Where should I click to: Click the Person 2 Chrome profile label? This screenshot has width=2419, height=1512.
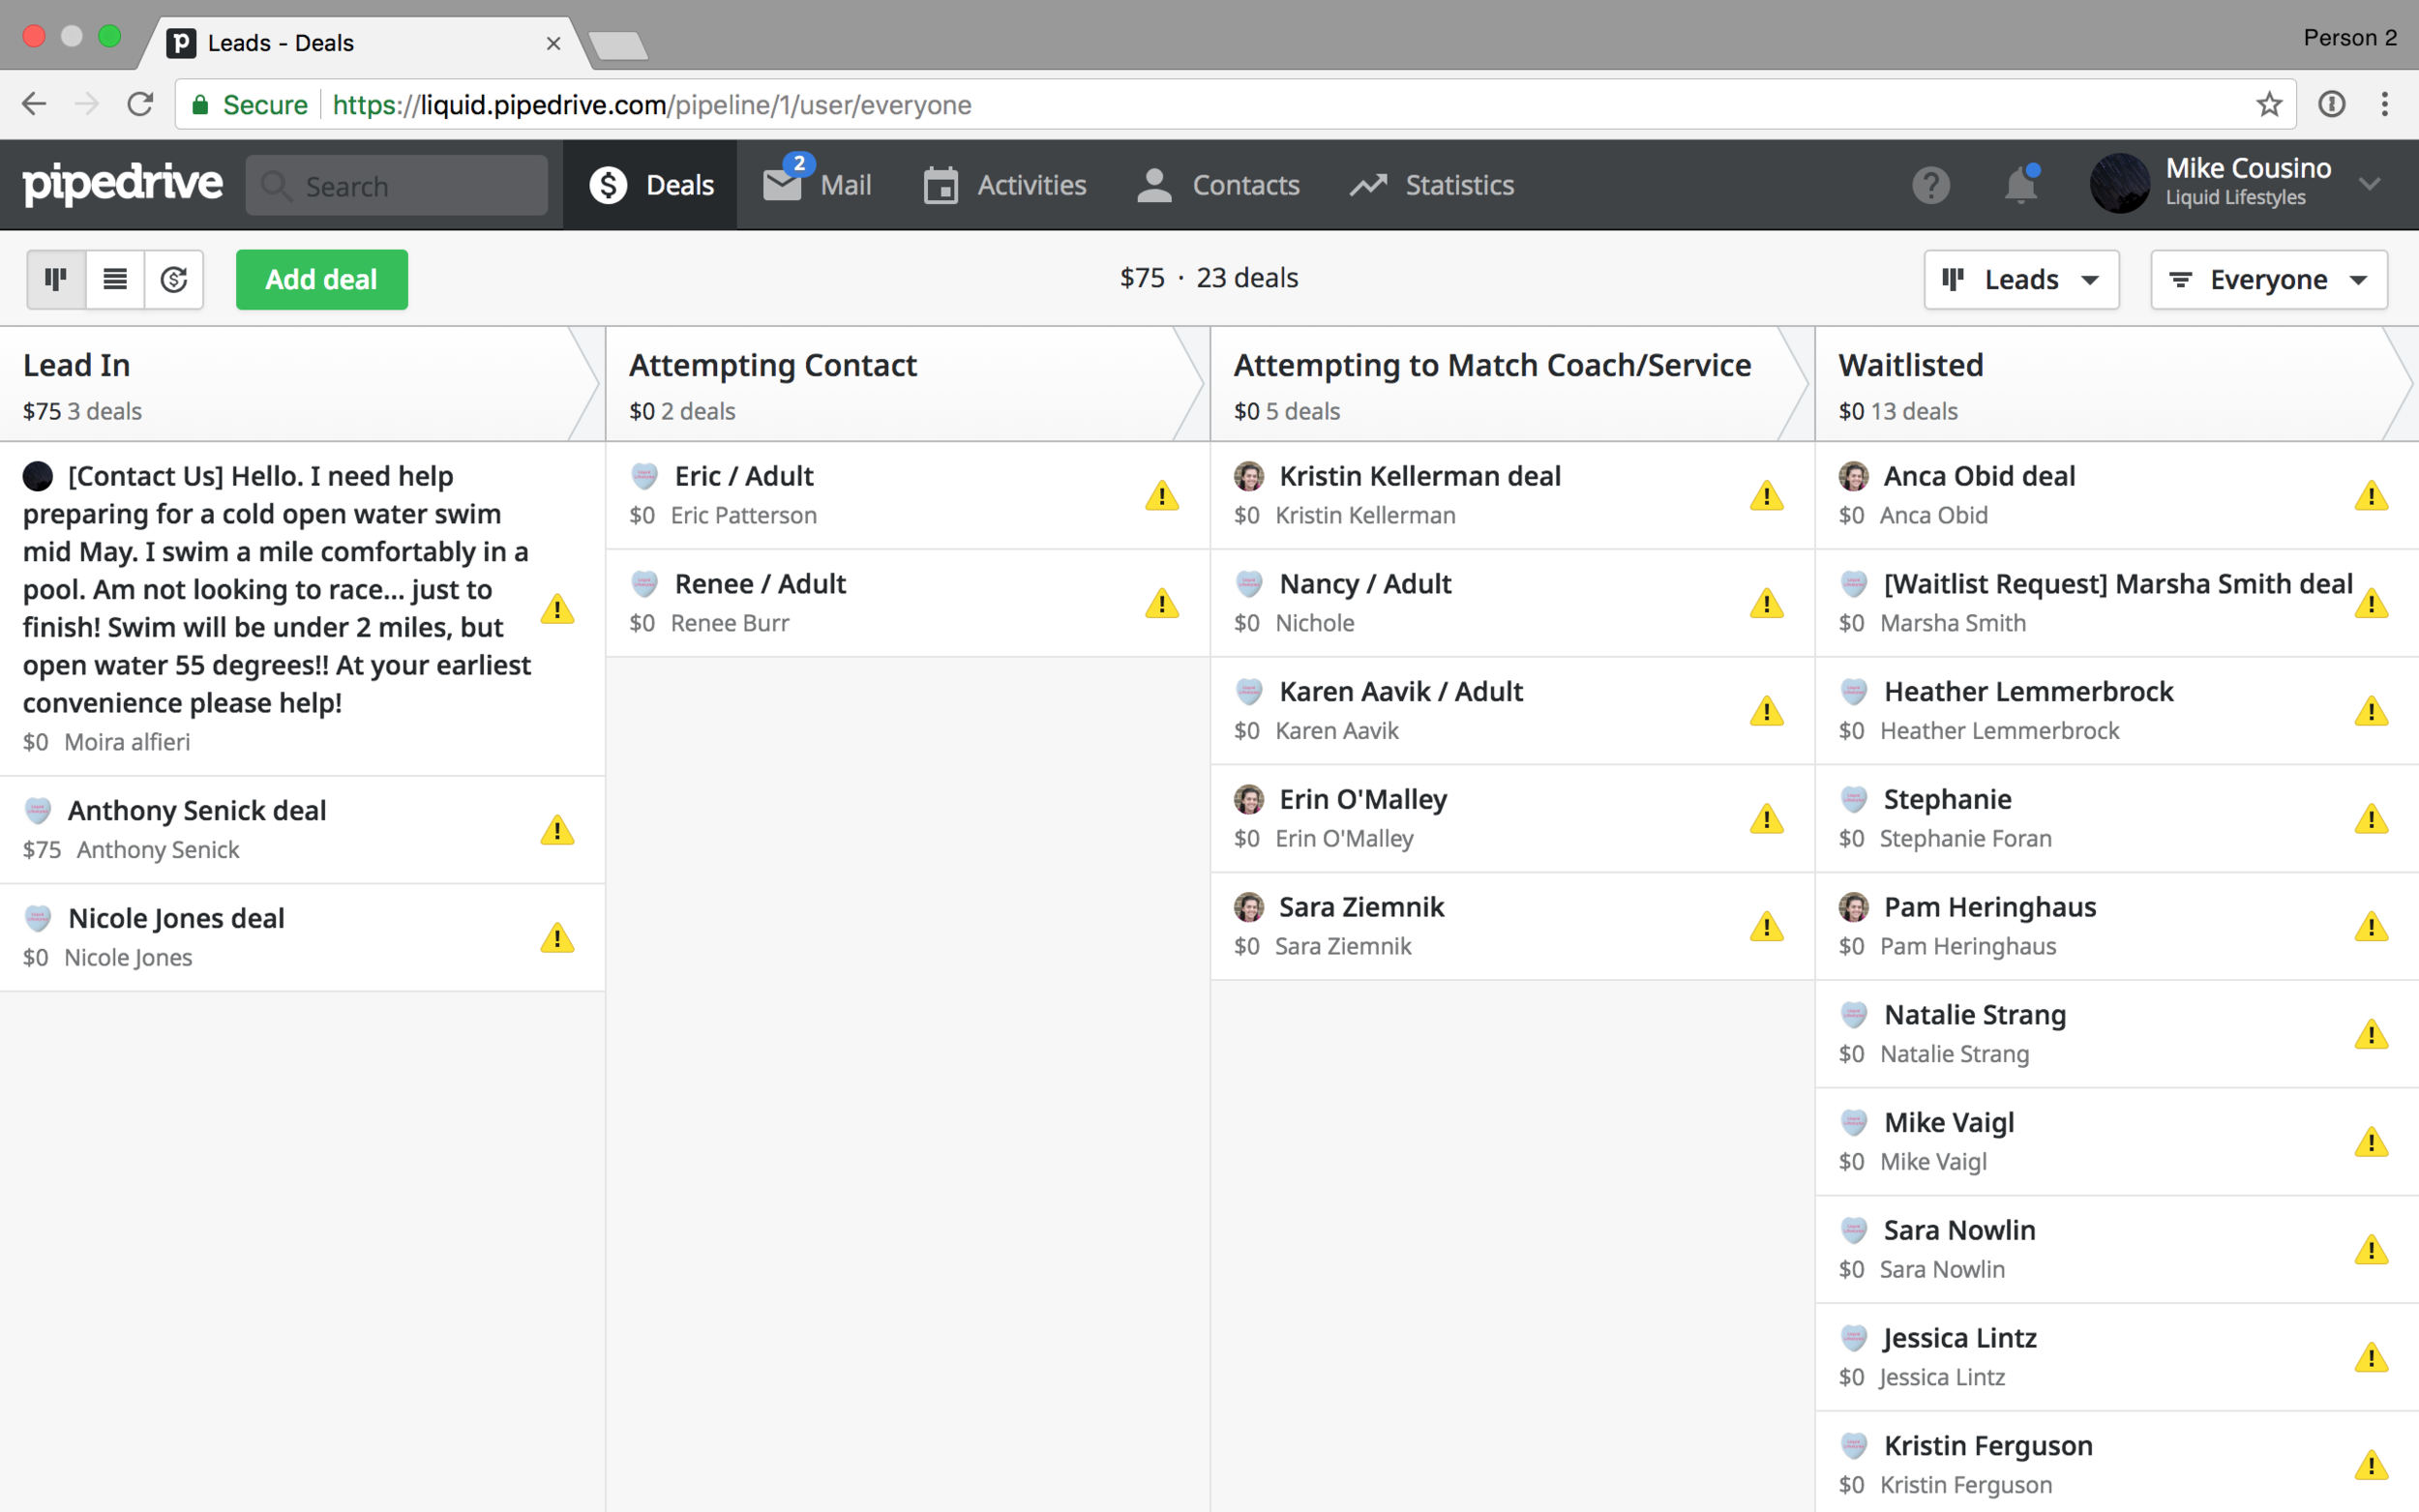pos(2349,38)
